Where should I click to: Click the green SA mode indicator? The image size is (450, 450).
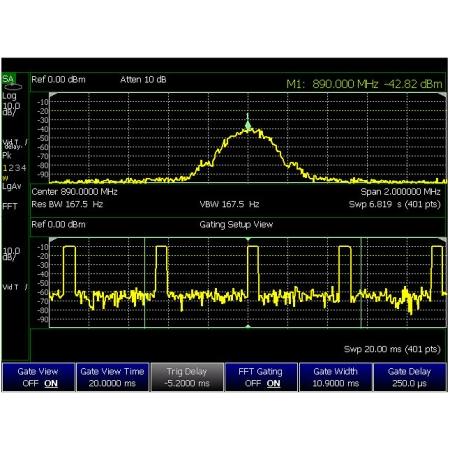coord(8,79)
